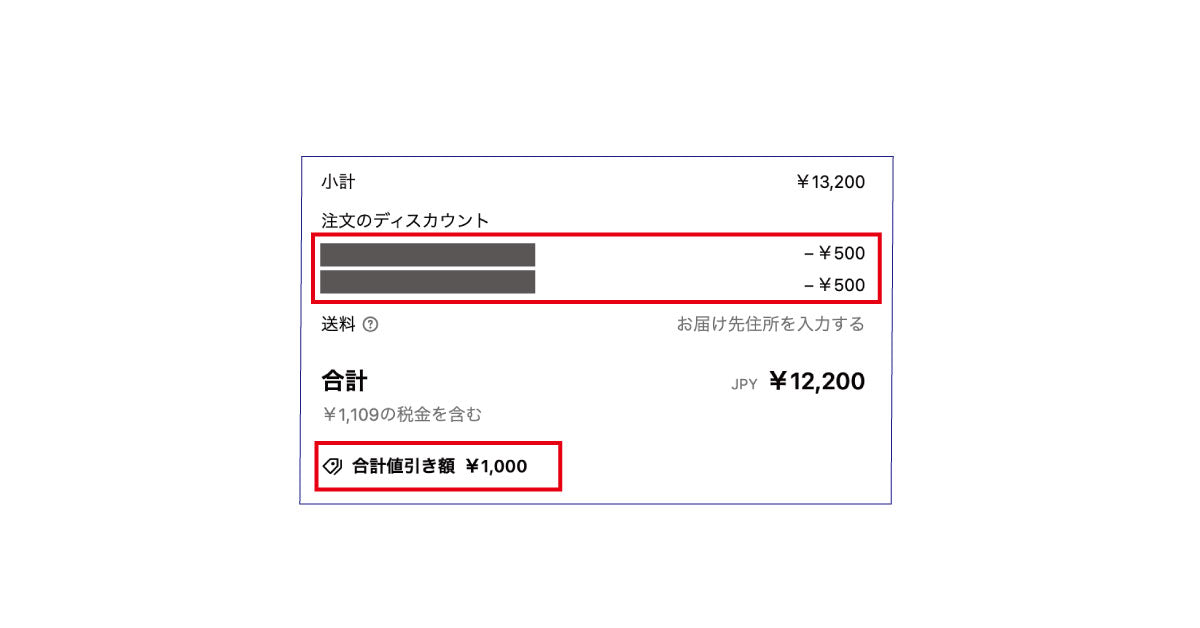The width and height of the screenshot is (1200, 628).
Task: Click the 送料 shipping label
Action: point(337,324)
